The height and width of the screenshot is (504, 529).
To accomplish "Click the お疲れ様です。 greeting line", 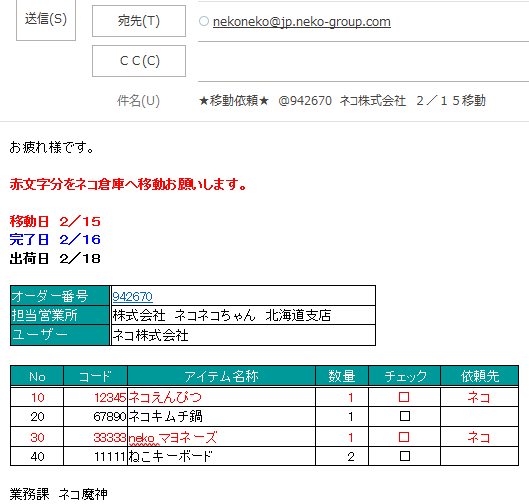I will [x=52, y=147].
